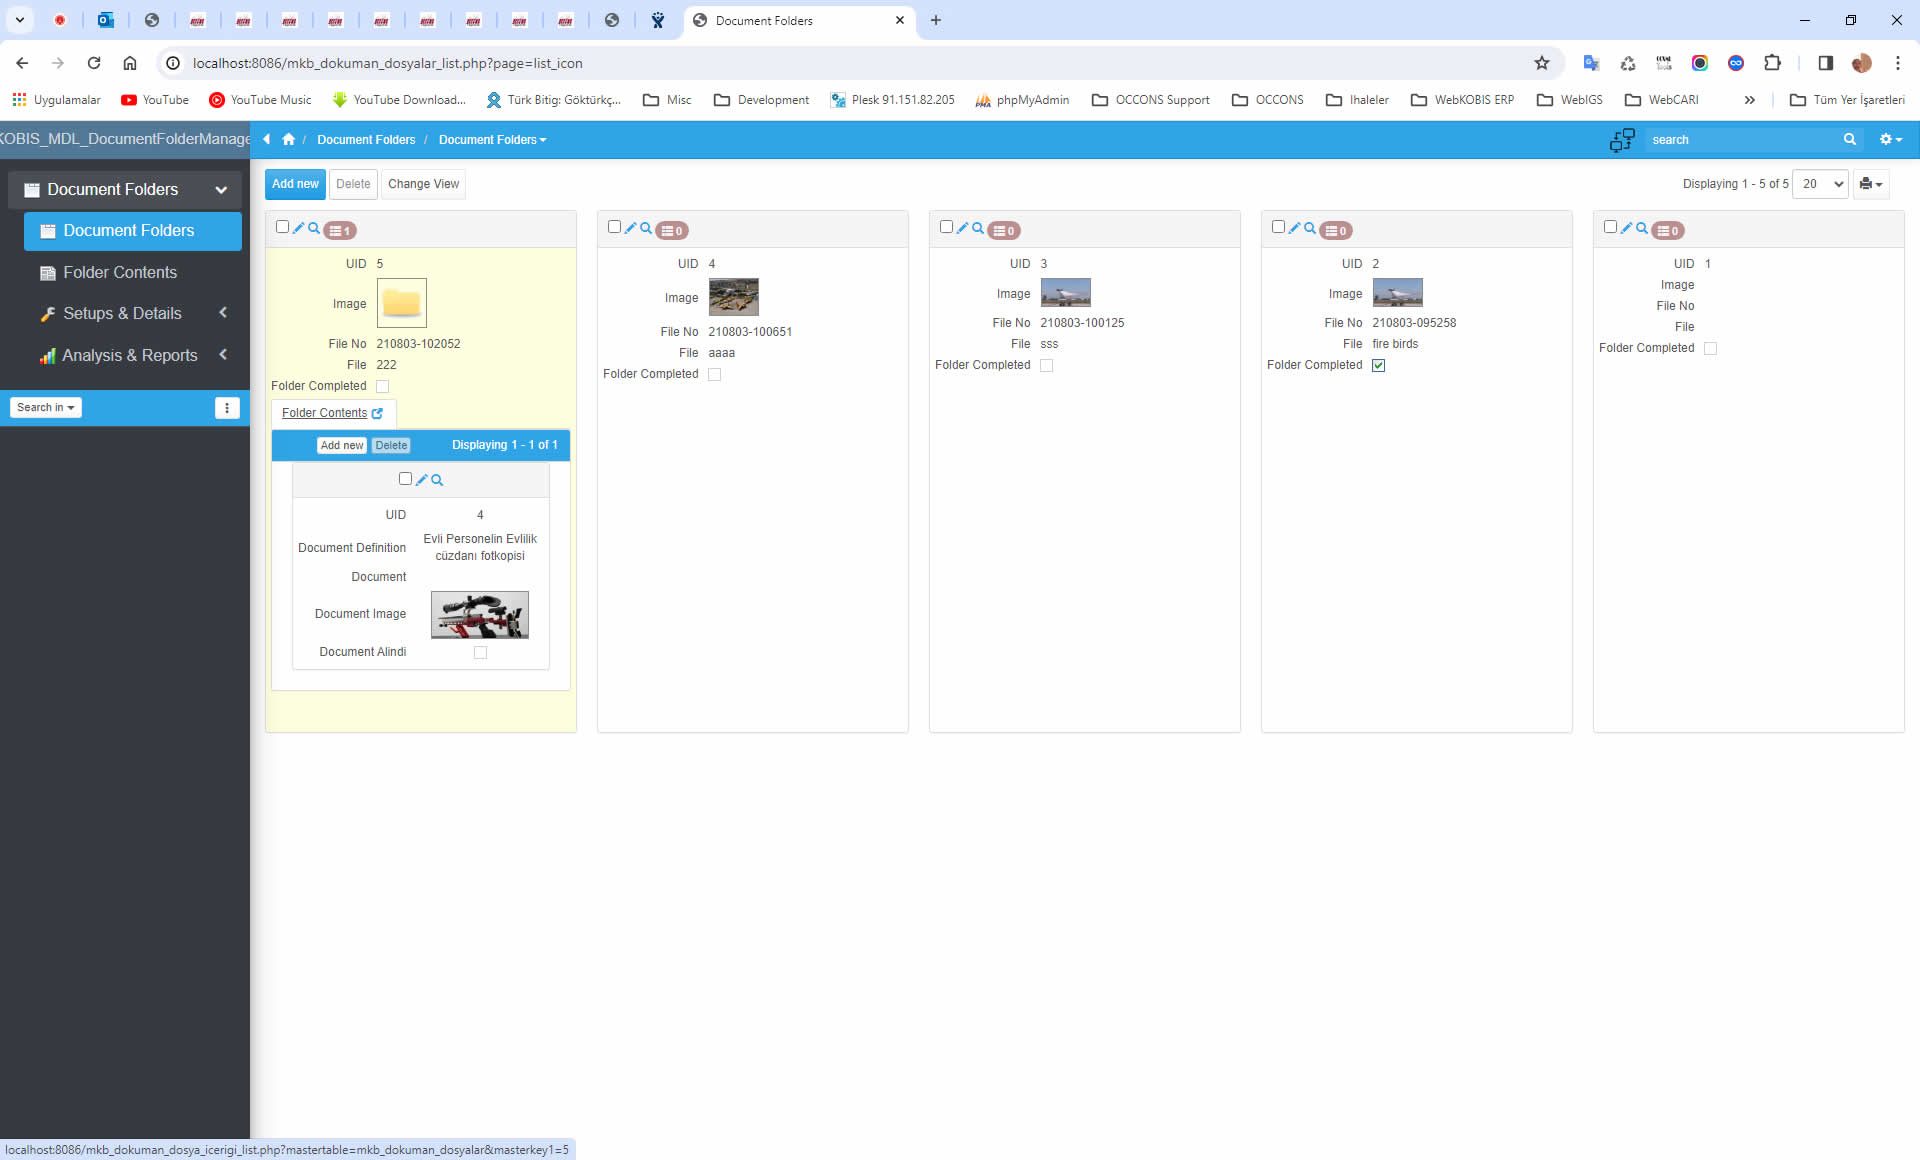Image resolution: width=1920 pixels, height=1160 pixels.
Task: Click the home icon in the breadcrumb
Action: [x=289, y=139]
